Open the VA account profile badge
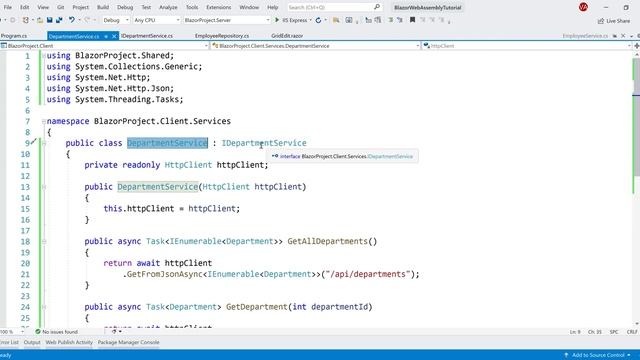The height and width of the screenshot is (360, 640). [x=583, y=7]
